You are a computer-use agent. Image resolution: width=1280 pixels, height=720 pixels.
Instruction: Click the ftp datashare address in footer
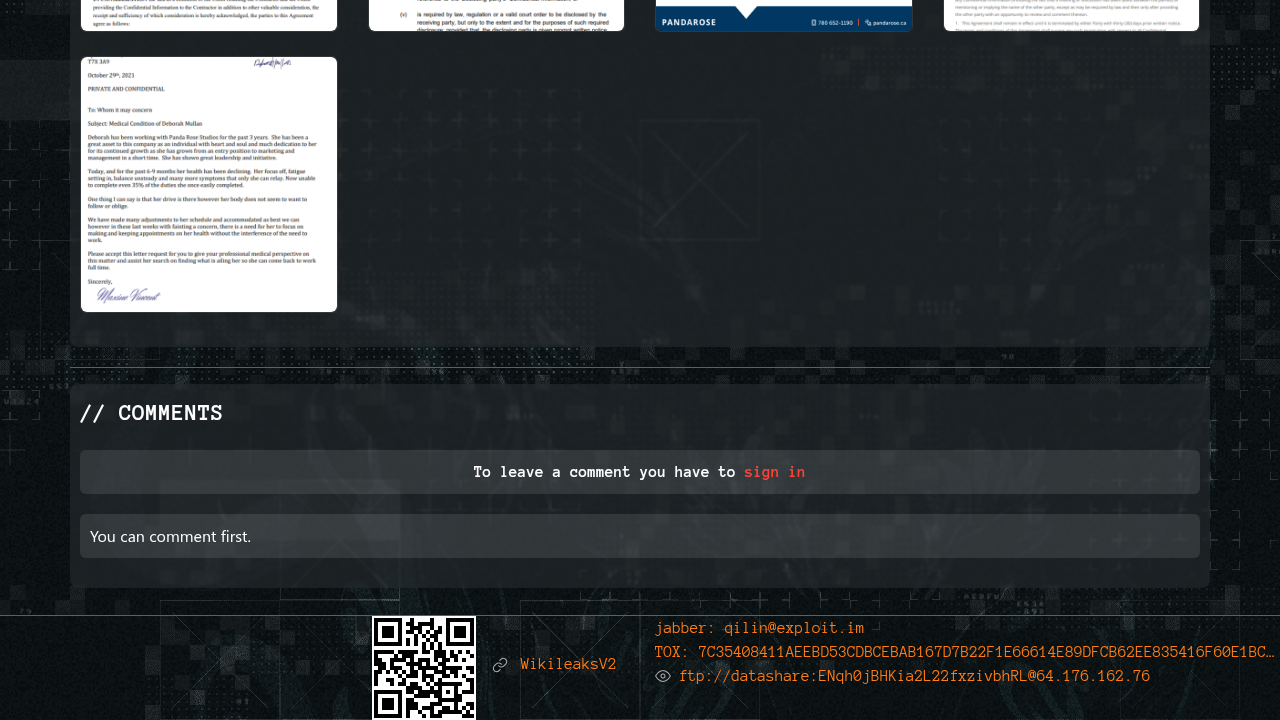(914, 677)
